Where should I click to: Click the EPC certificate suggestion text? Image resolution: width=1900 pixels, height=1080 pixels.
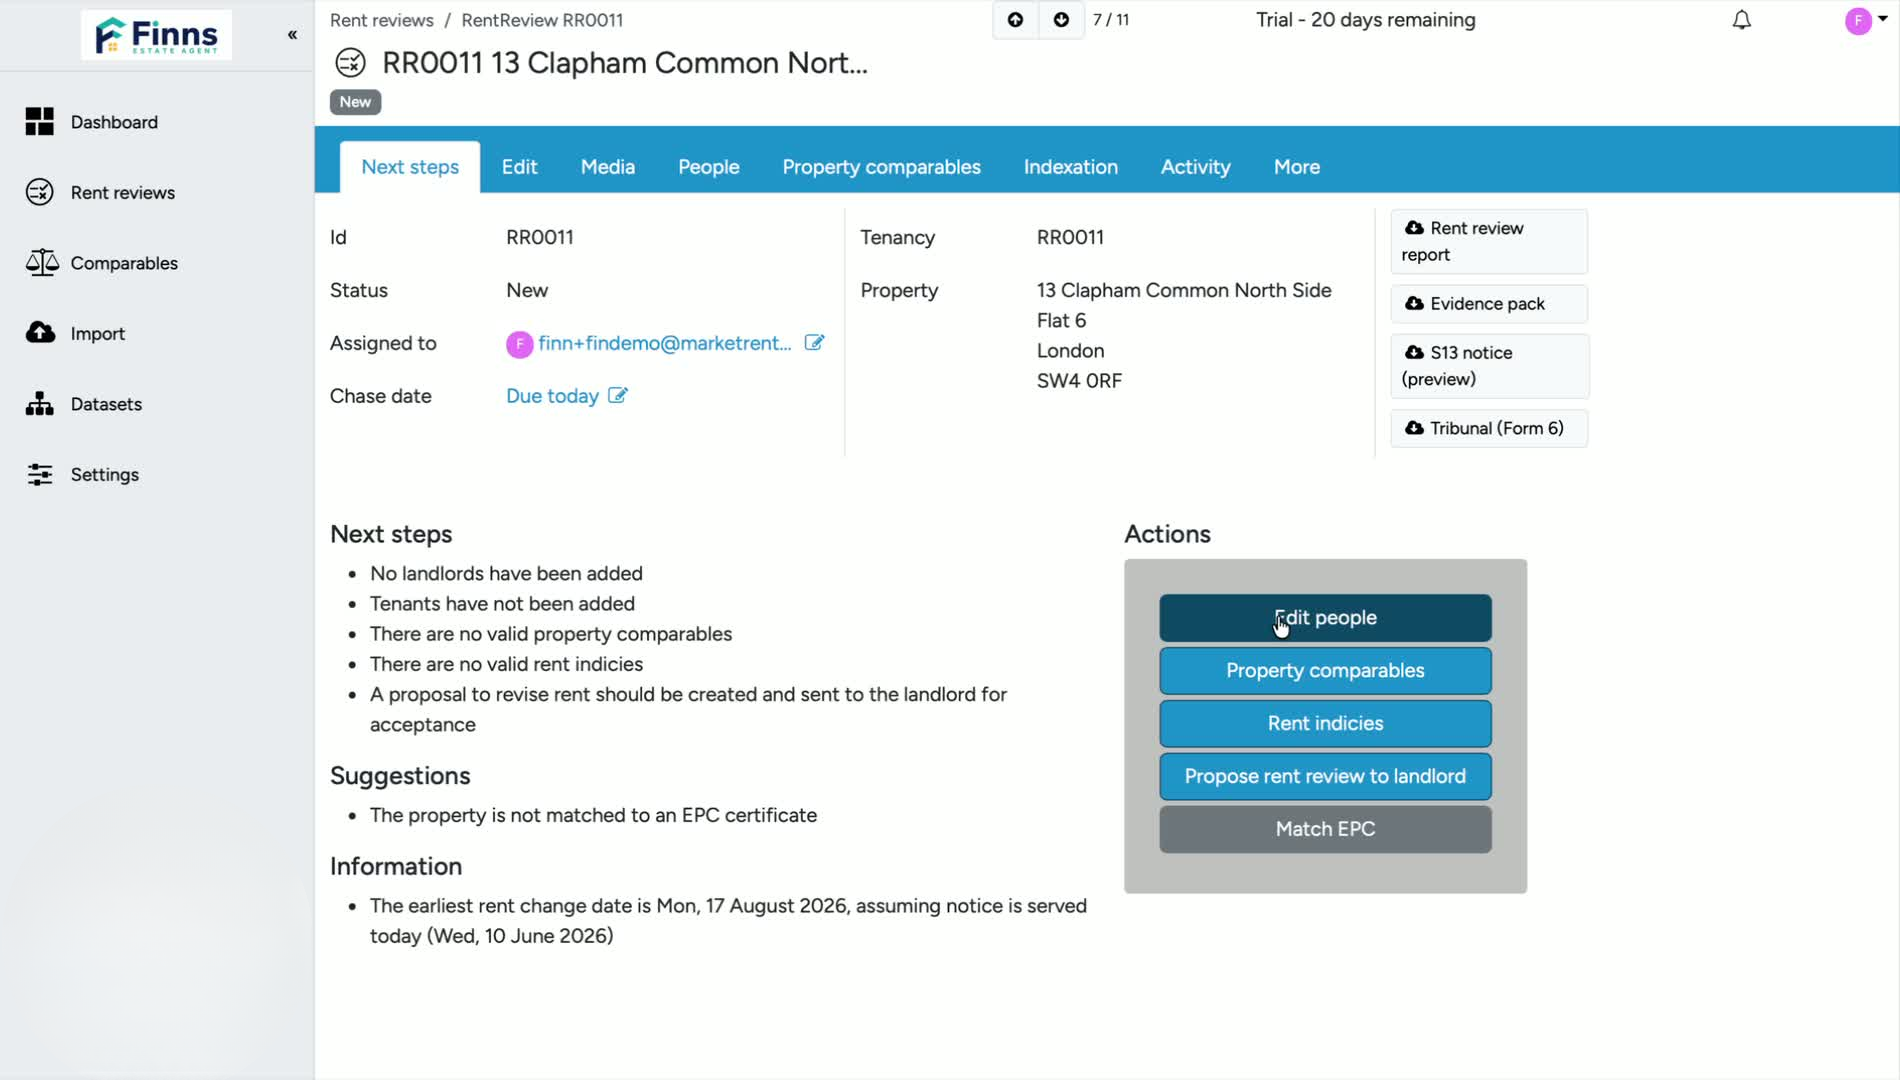[x=593, y=815]
